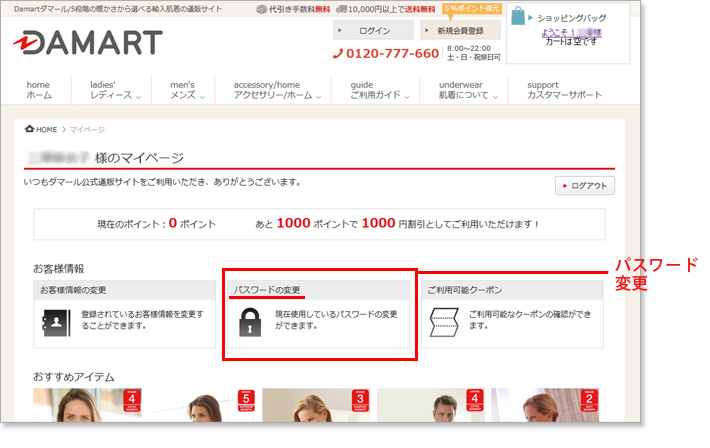The height and width of the screenshot is (448, 710).
Task: Open first recommended item with grade 4 woman
Action: tap(87, 405)
